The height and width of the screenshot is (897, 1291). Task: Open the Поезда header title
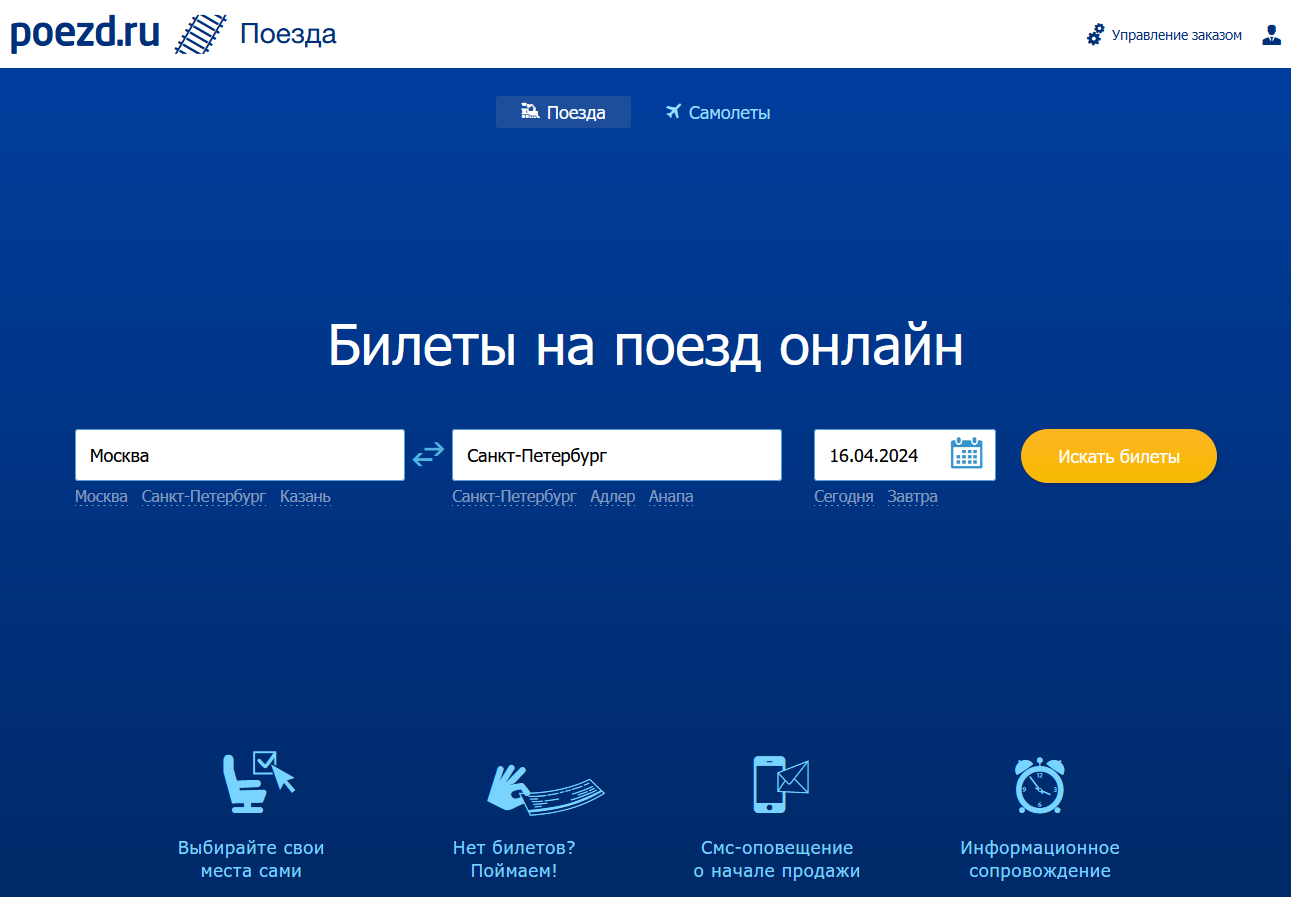[288, 35]
